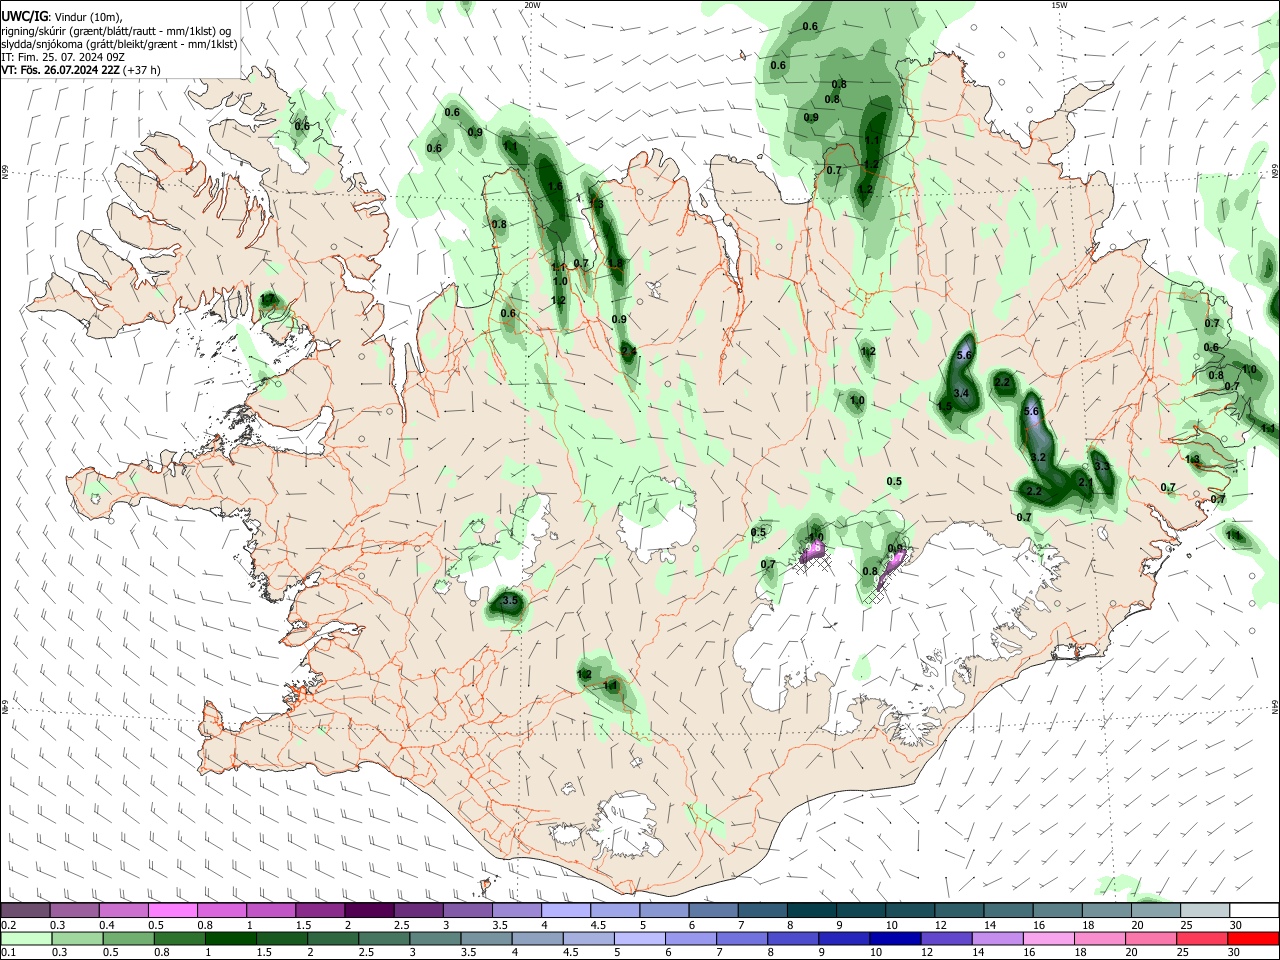The image size is (1280, 960).
Task: Click the '15W' longitude label at top
Action: (x=1059, y=5)
